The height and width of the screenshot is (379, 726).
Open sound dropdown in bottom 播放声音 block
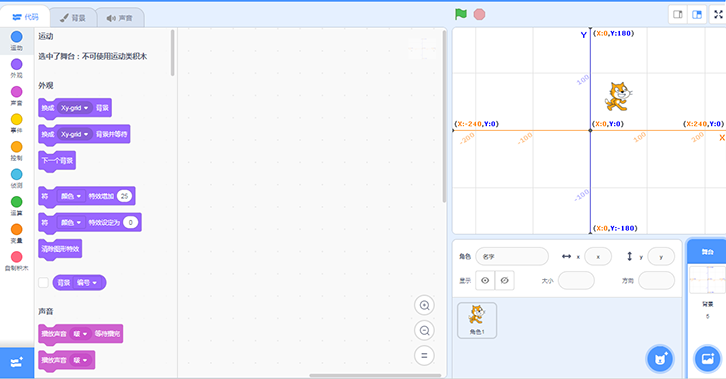coord(81,360)
